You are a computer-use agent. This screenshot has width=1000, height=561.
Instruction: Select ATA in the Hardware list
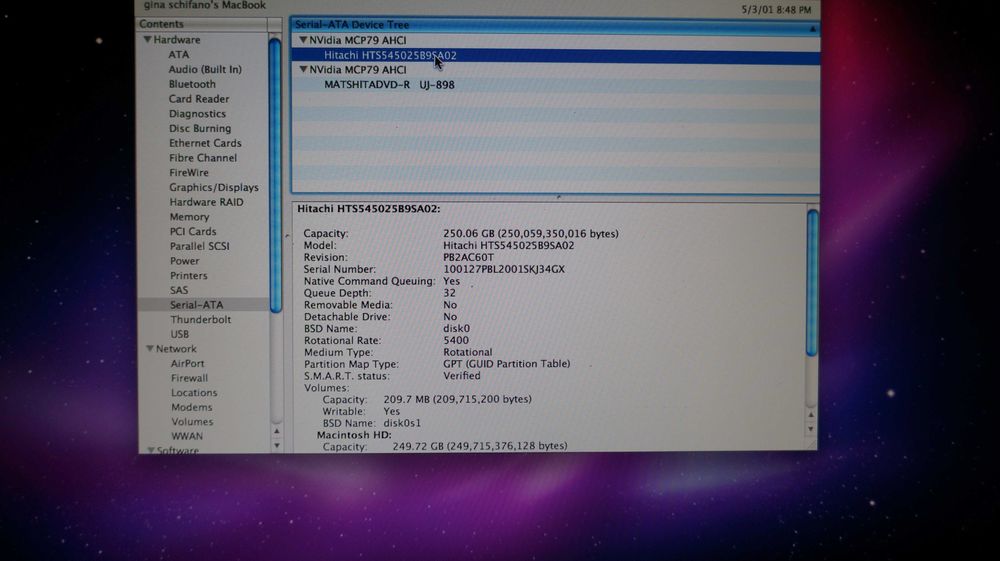tap(179, 55)
